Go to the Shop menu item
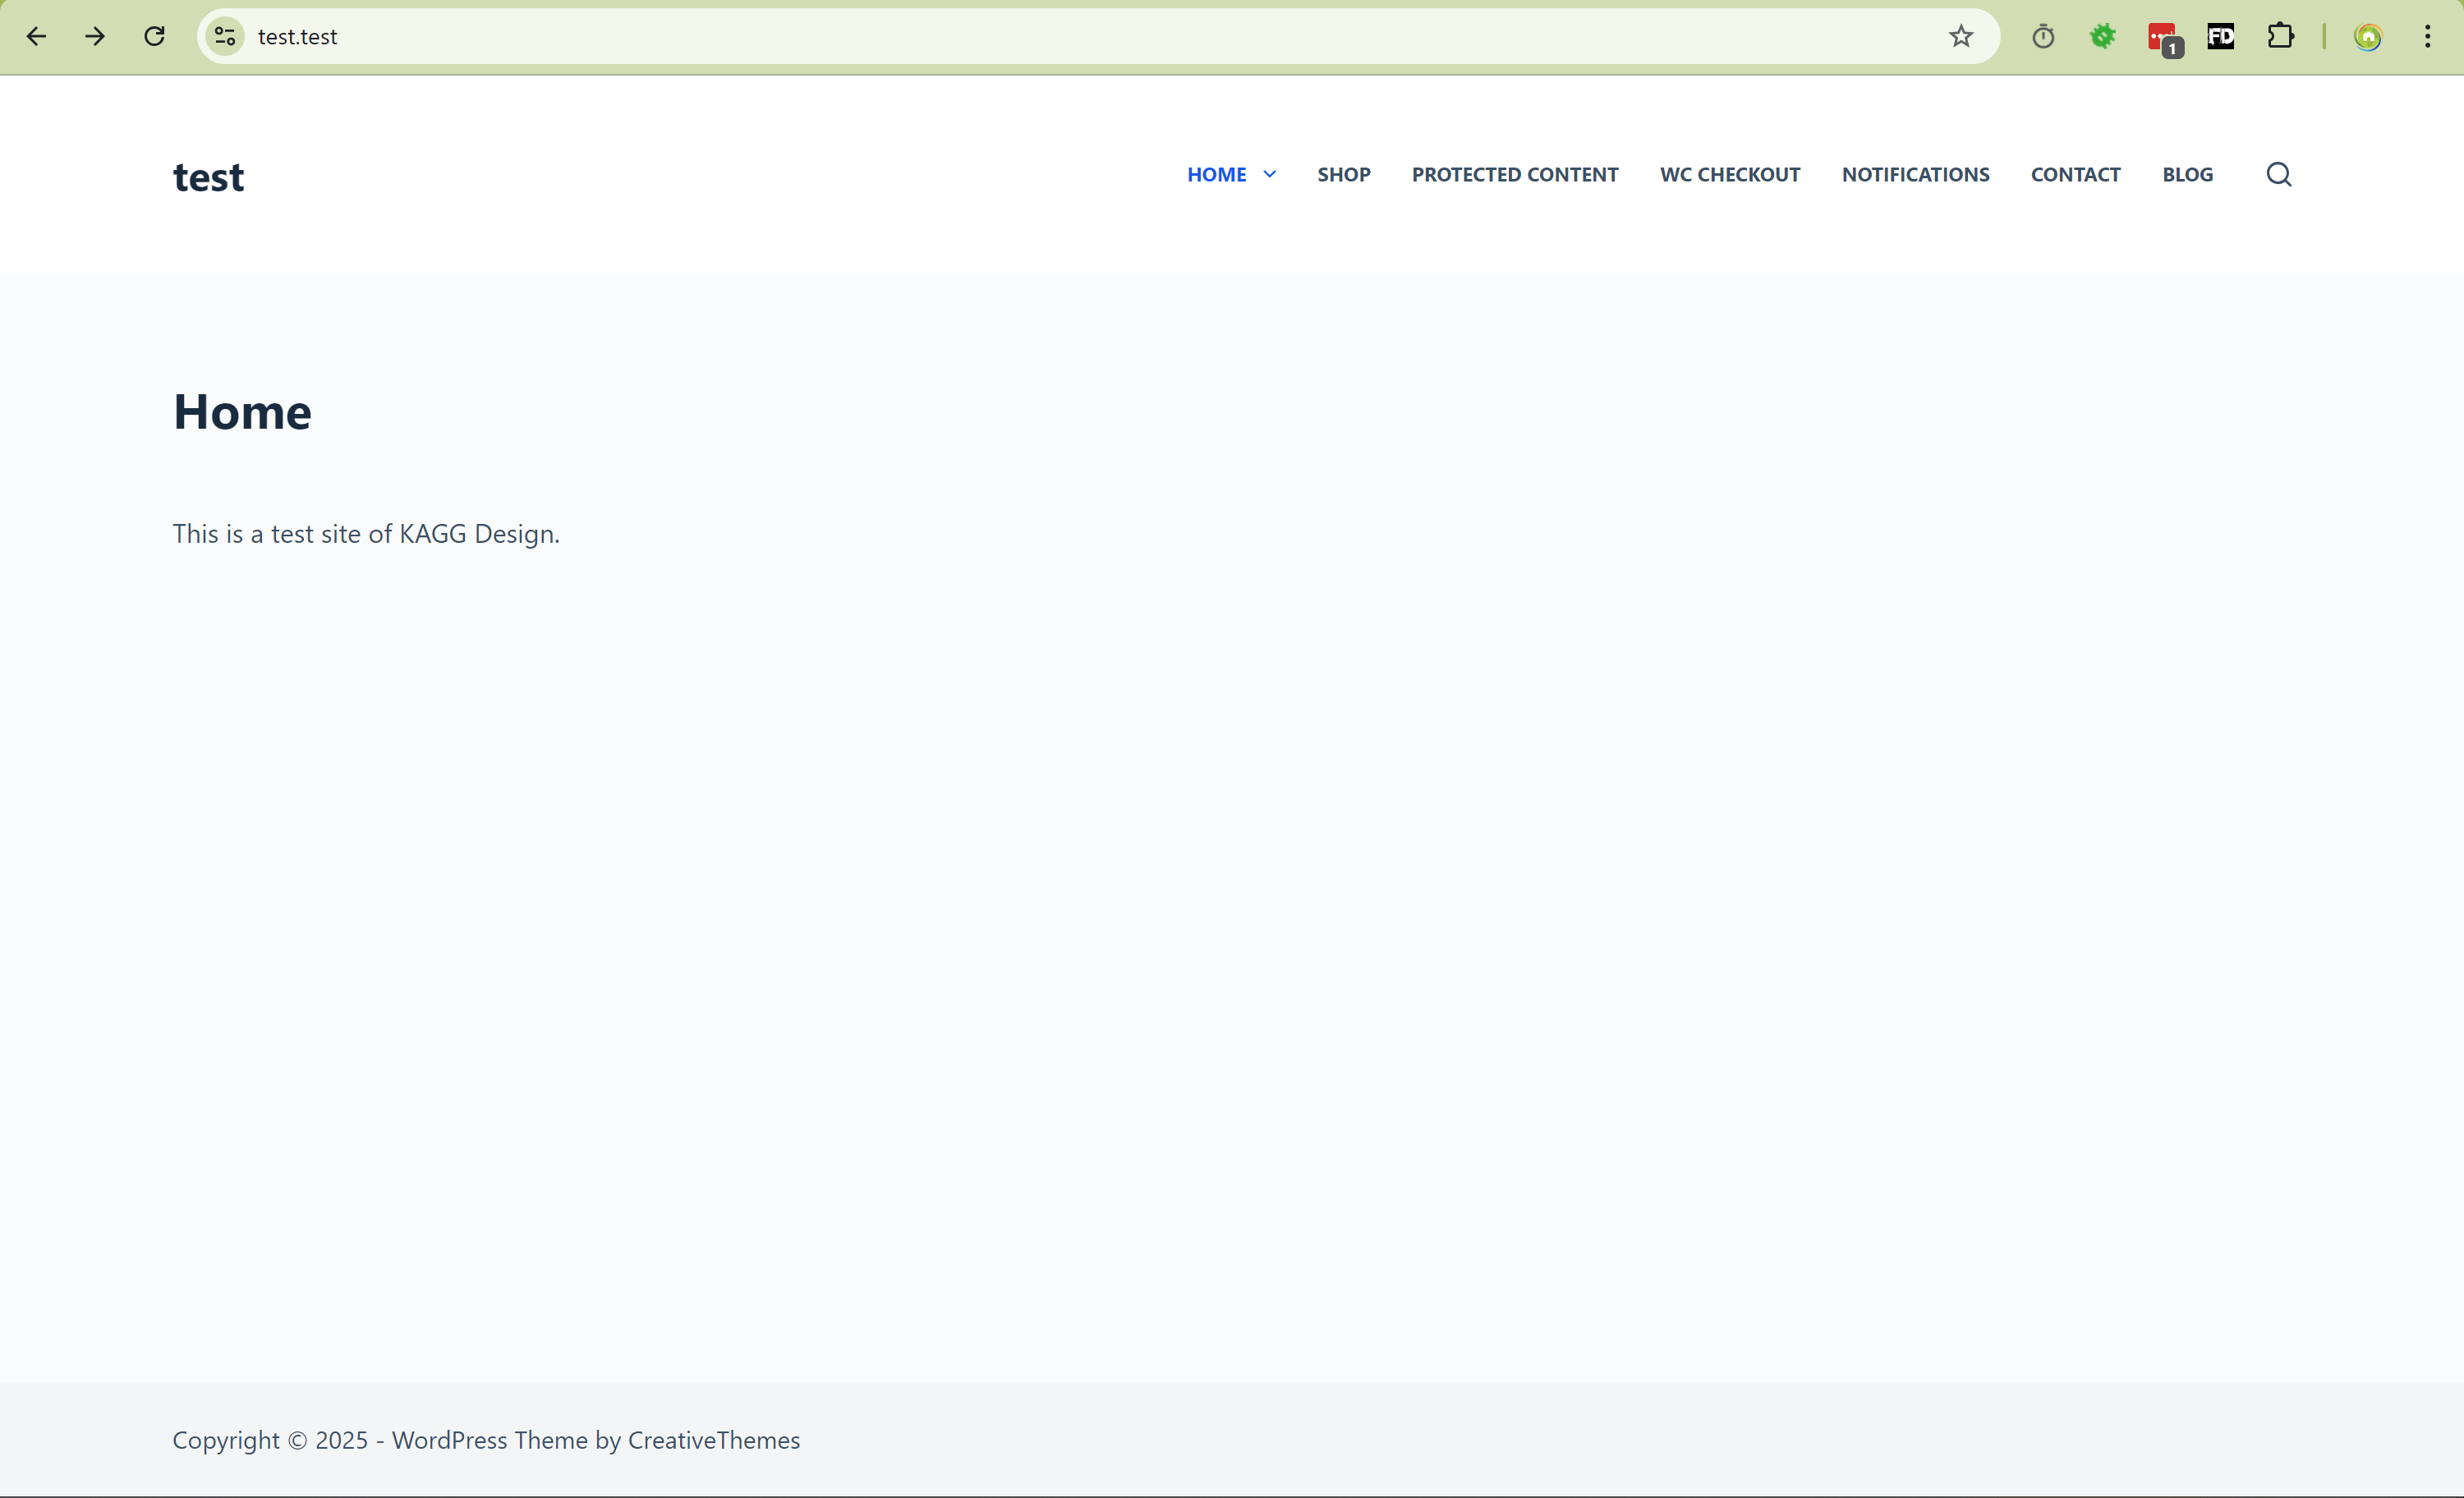 point(1343,174)
